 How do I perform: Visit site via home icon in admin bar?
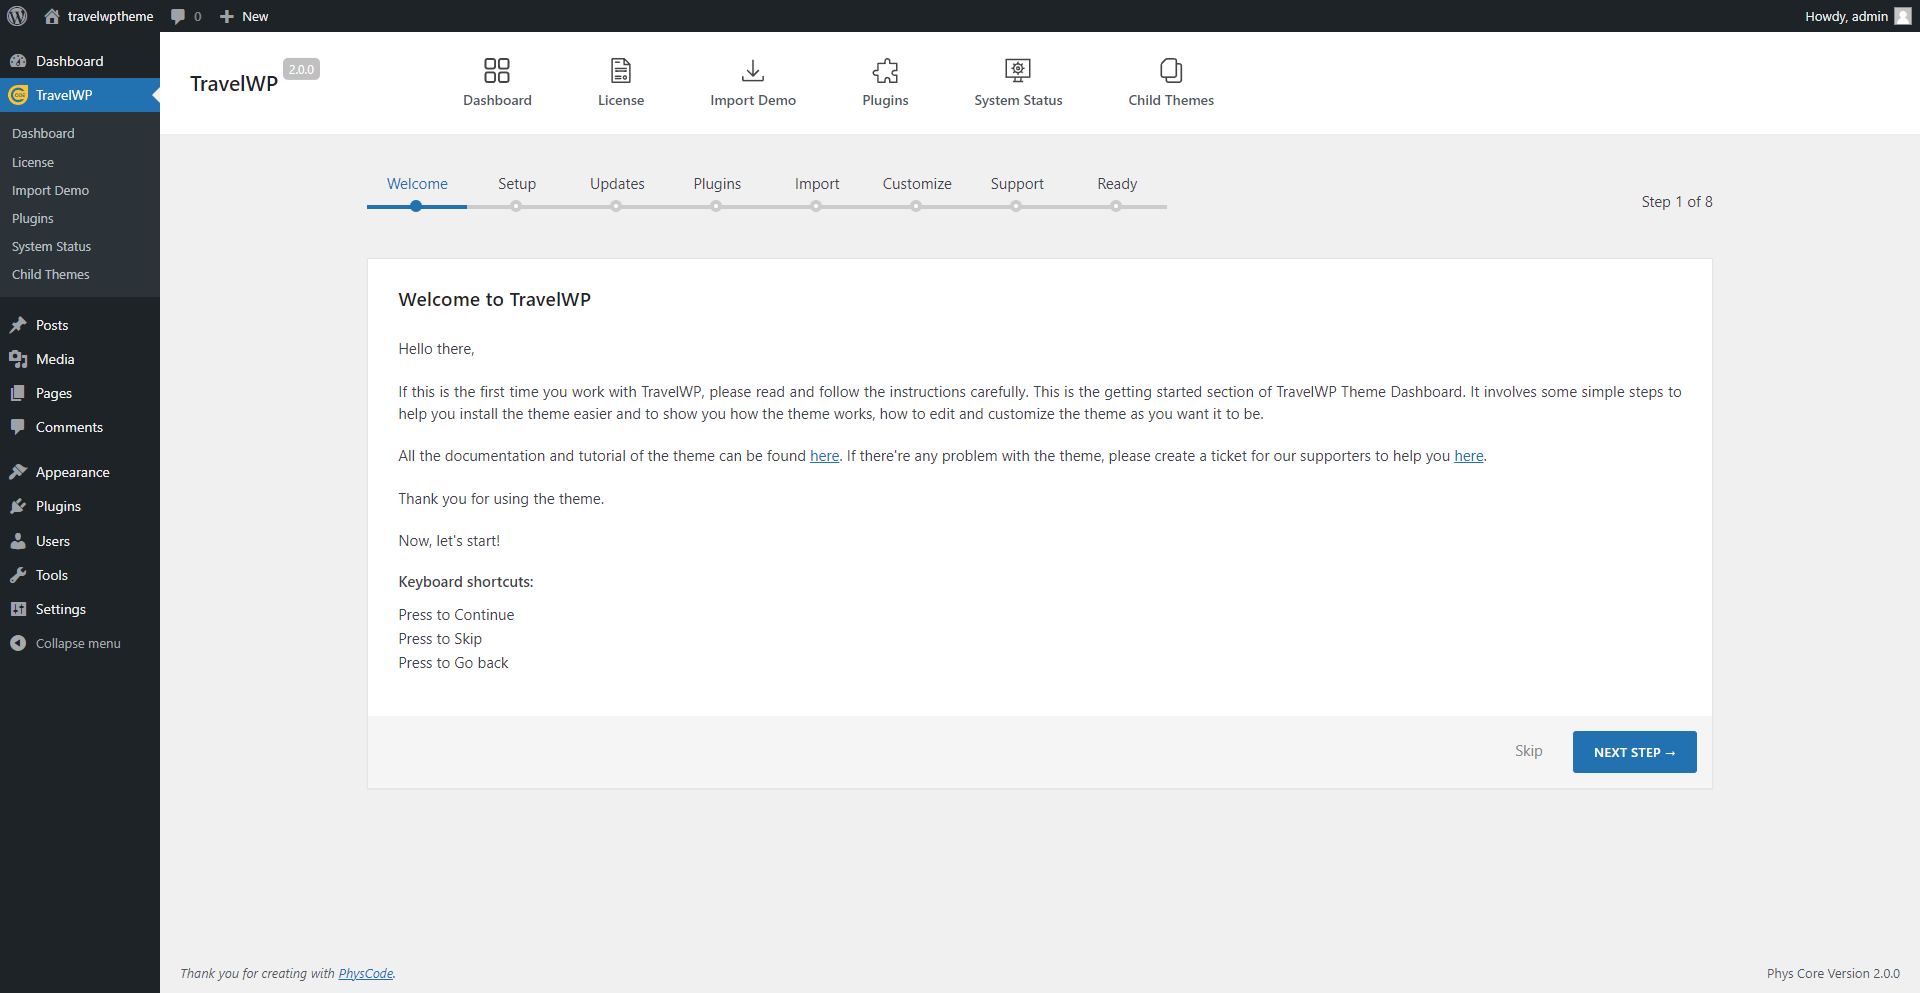52,16
